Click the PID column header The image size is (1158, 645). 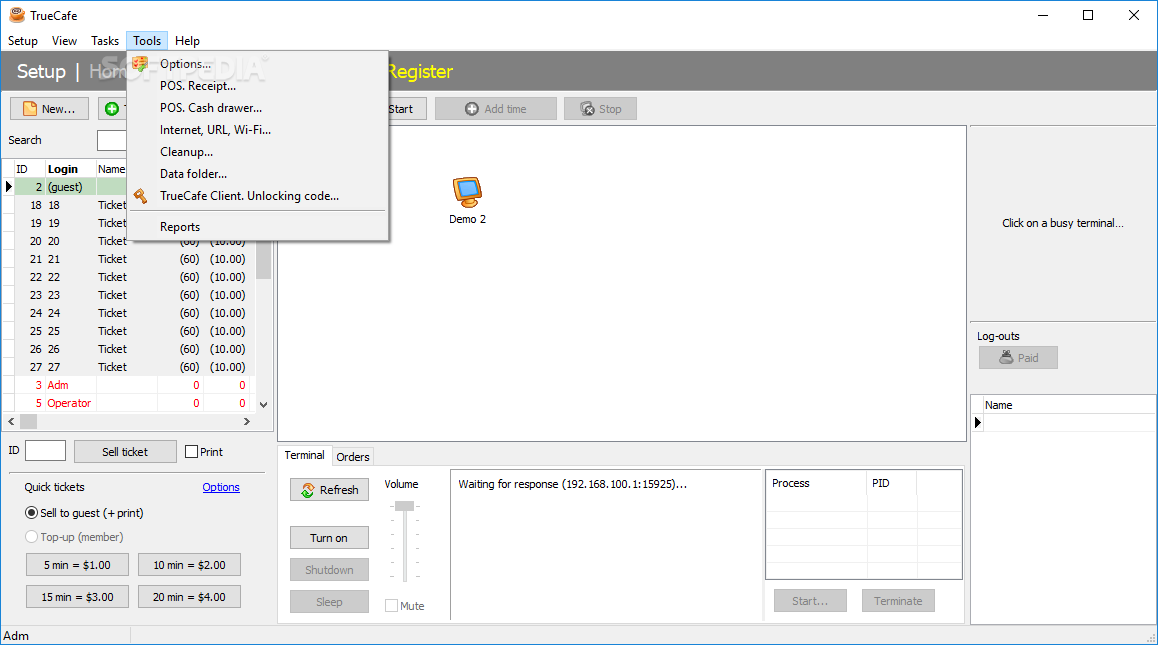pyautogui.click(x=891, y=483)
